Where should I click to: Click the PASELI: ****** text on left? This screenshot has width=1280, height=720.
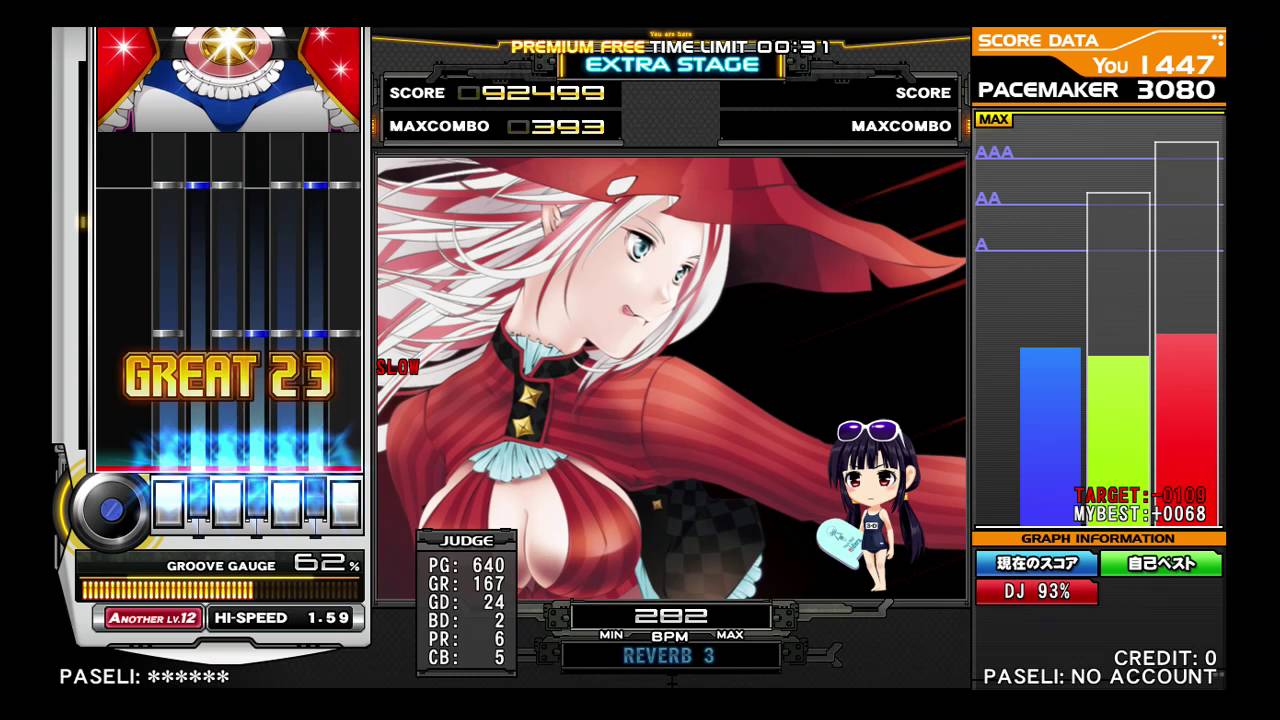tap(144, 677)
